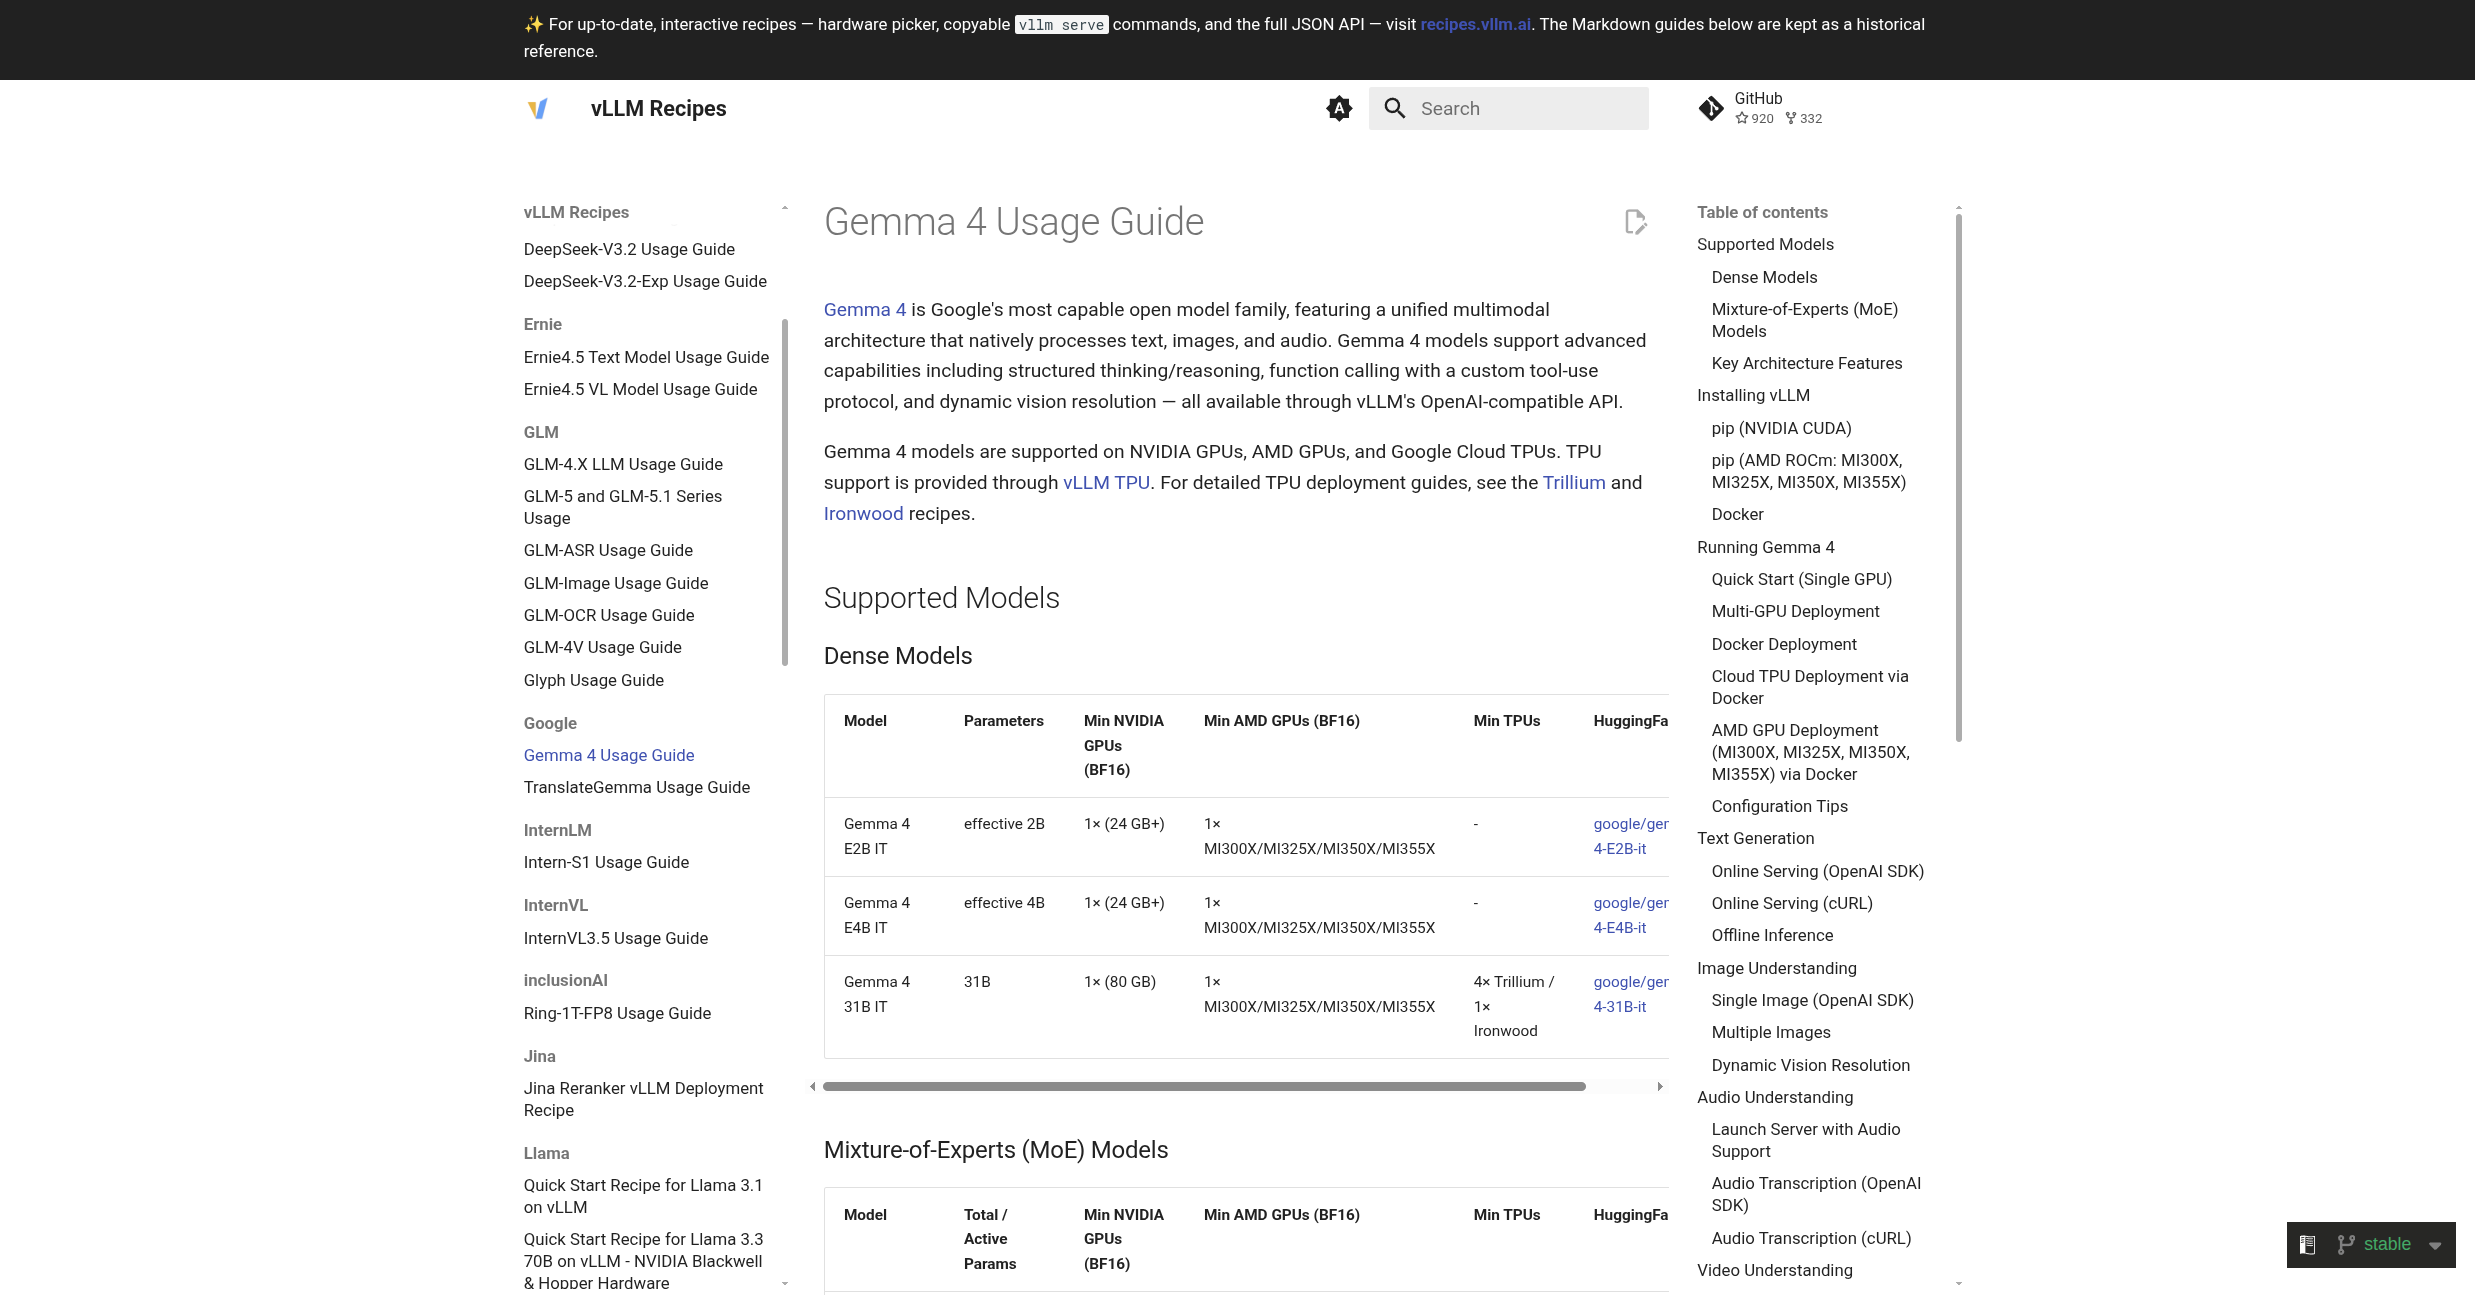Click the vLLM logo icon

coord(538,108)
